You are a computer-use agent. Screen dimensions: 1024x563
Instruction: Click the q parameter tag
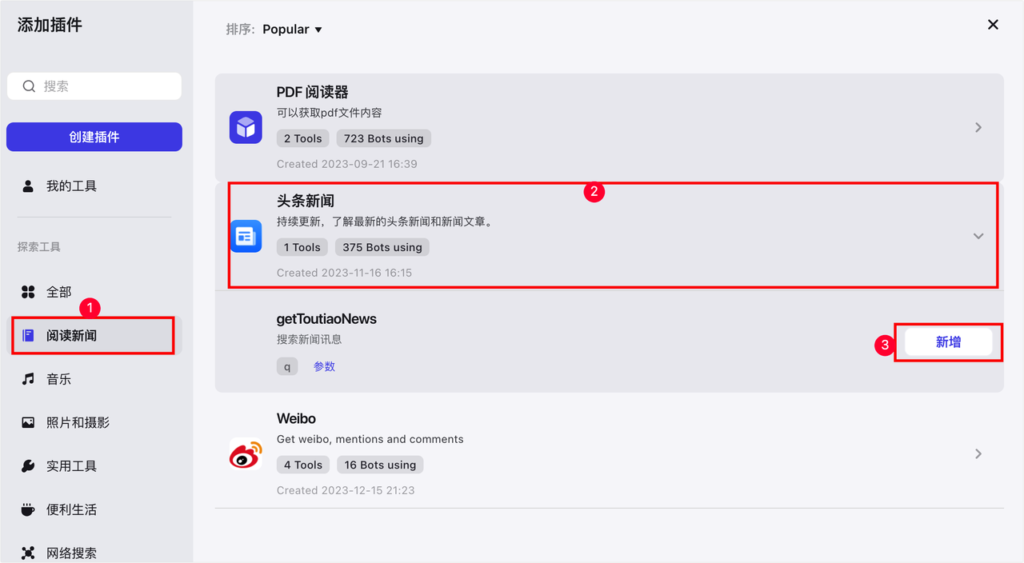click(287, 366)
